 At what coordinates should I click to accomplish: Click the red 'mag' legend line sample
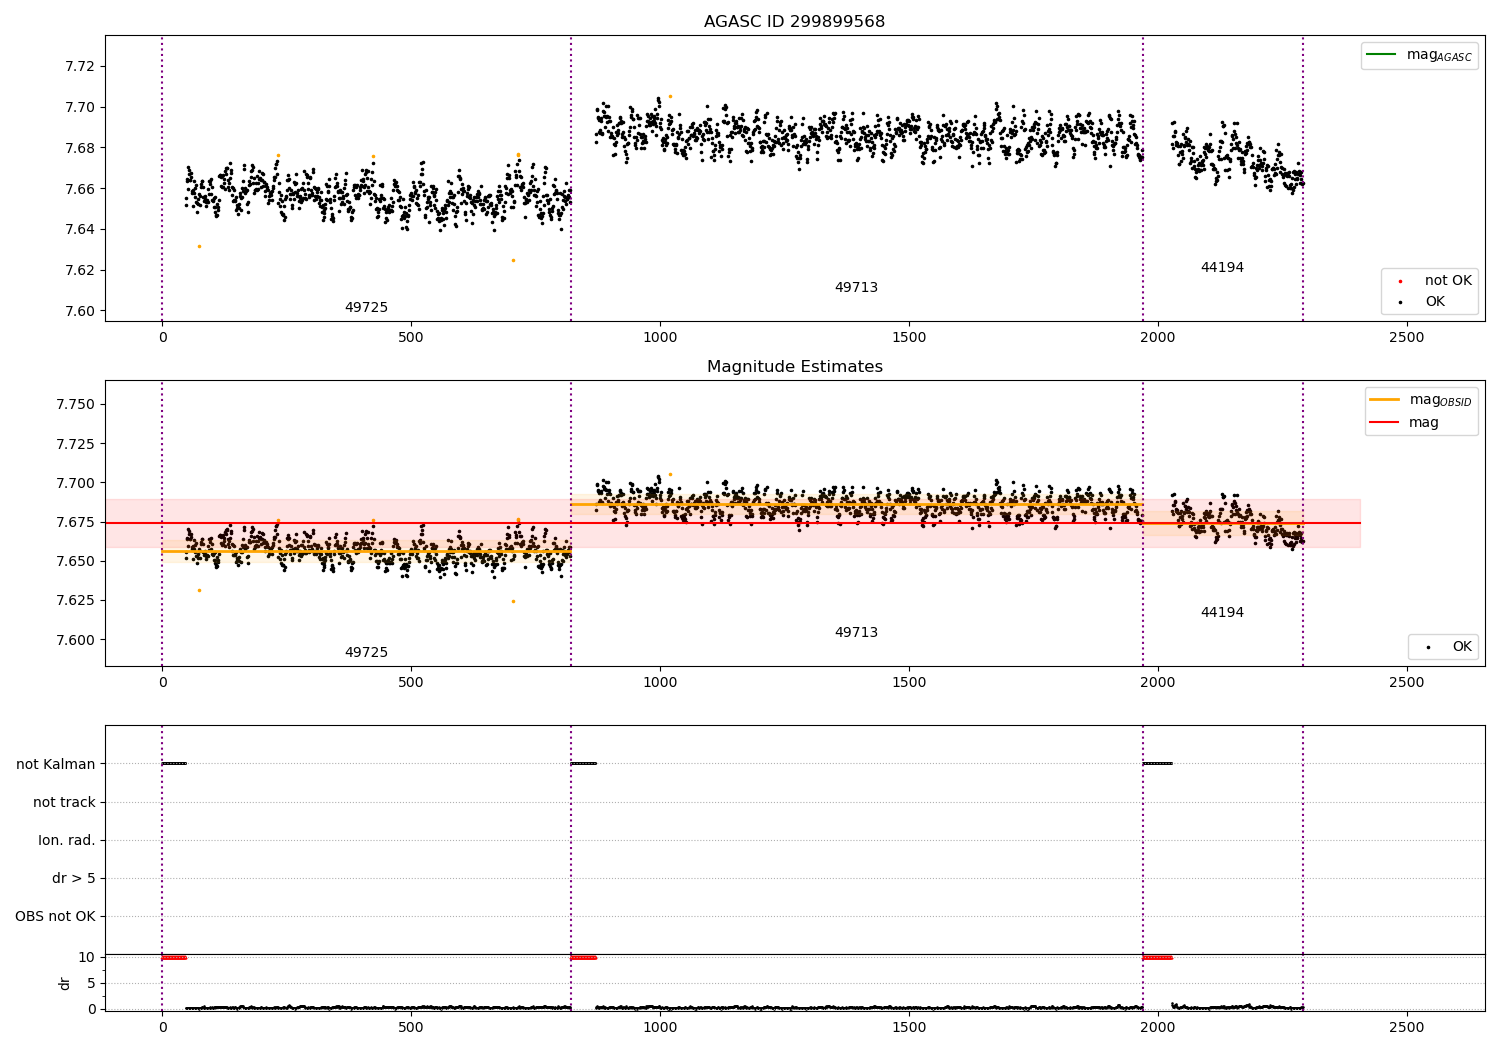[x=1384, y=422]
